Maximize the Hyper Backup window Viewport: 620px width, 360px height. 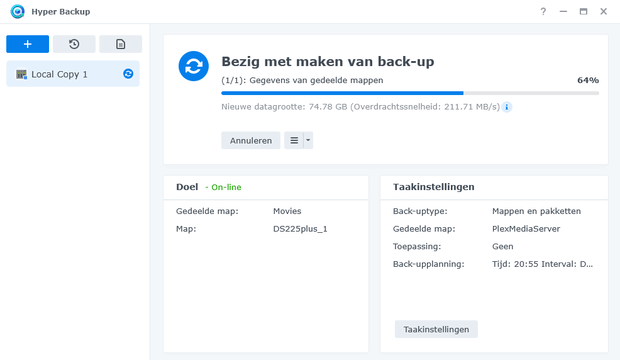pos(583,11)
